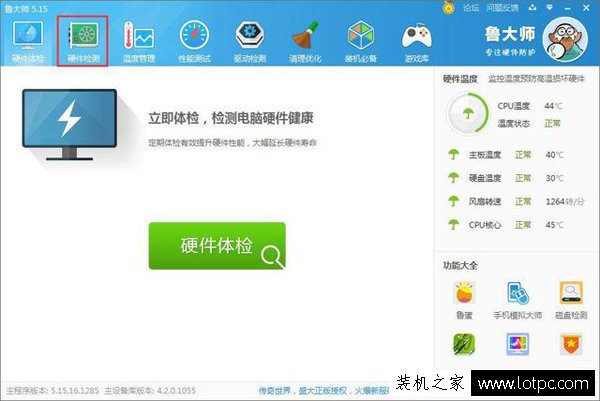Open the main menu dropdown arrow
The image size is (600, 401).
[549, 7]
